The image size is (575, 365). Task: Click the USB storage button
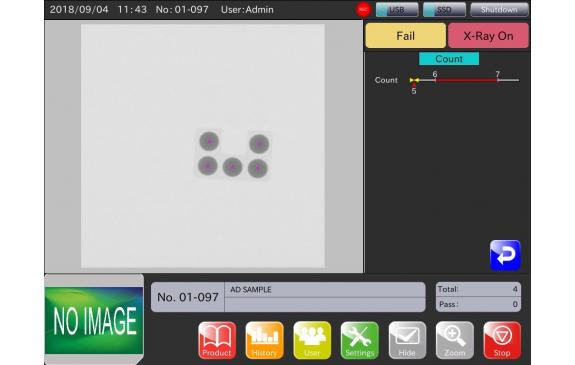point(397,10)
